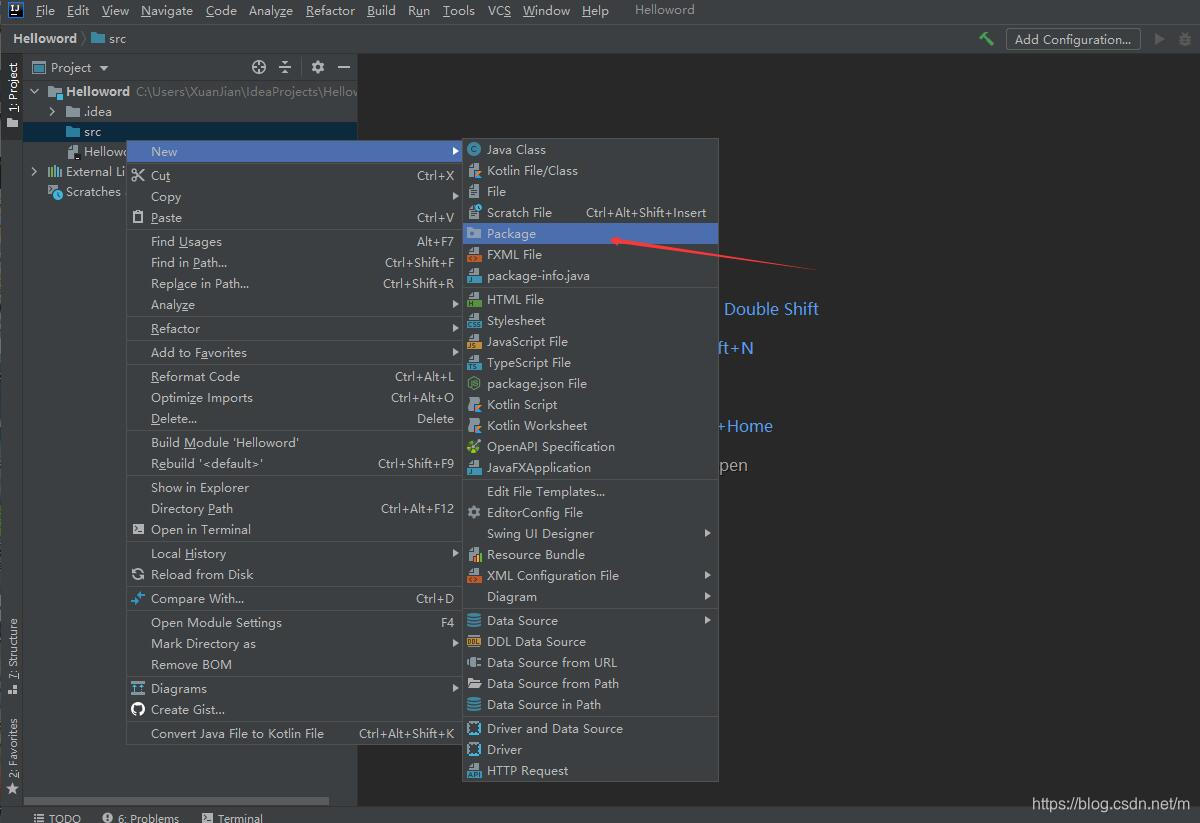Click the HTTP Request API icon
The height and width of the screenshot is (823, 1200).
tap(474, 771)
